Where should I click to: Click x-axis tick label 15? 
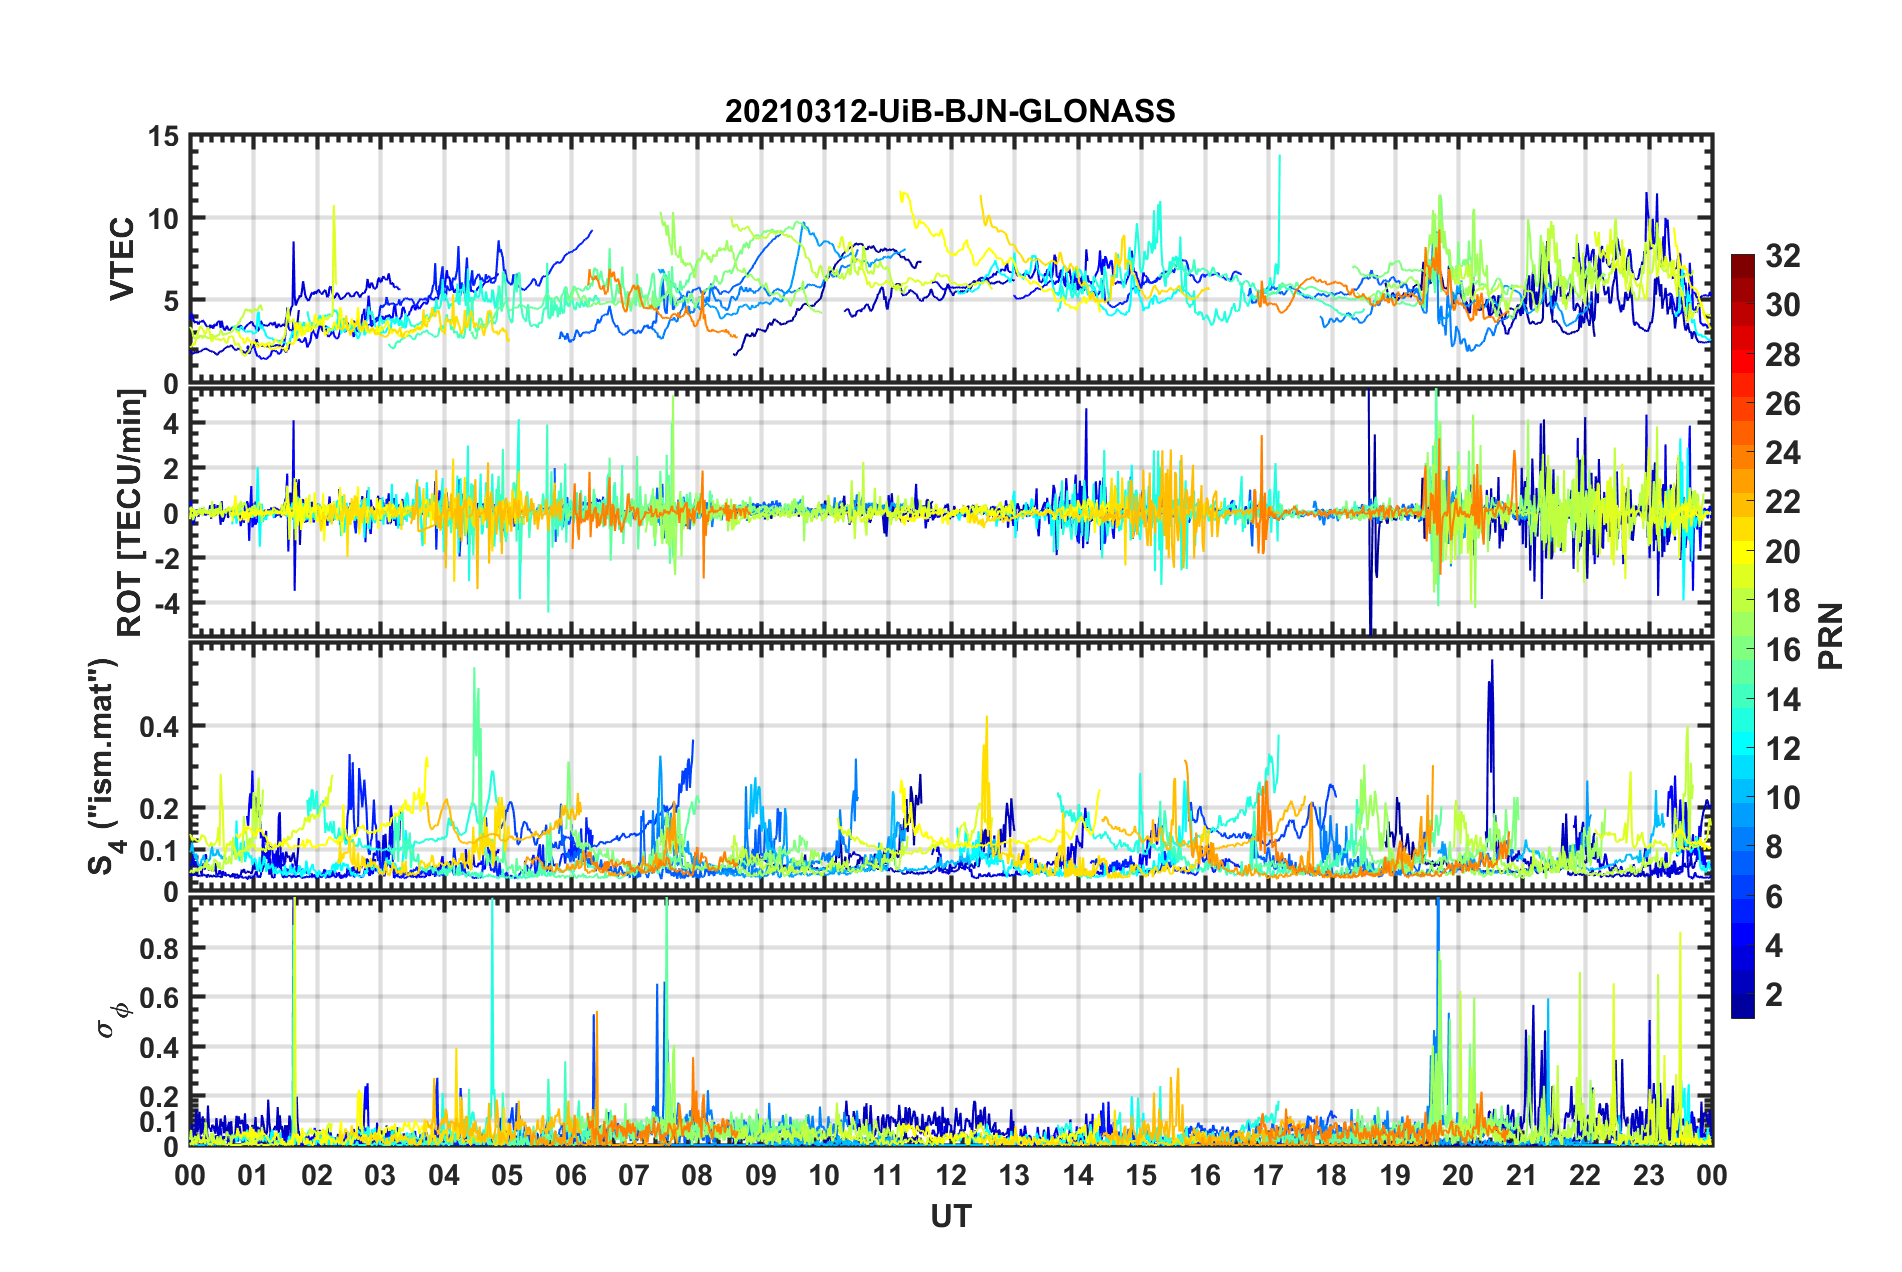1141,1175
